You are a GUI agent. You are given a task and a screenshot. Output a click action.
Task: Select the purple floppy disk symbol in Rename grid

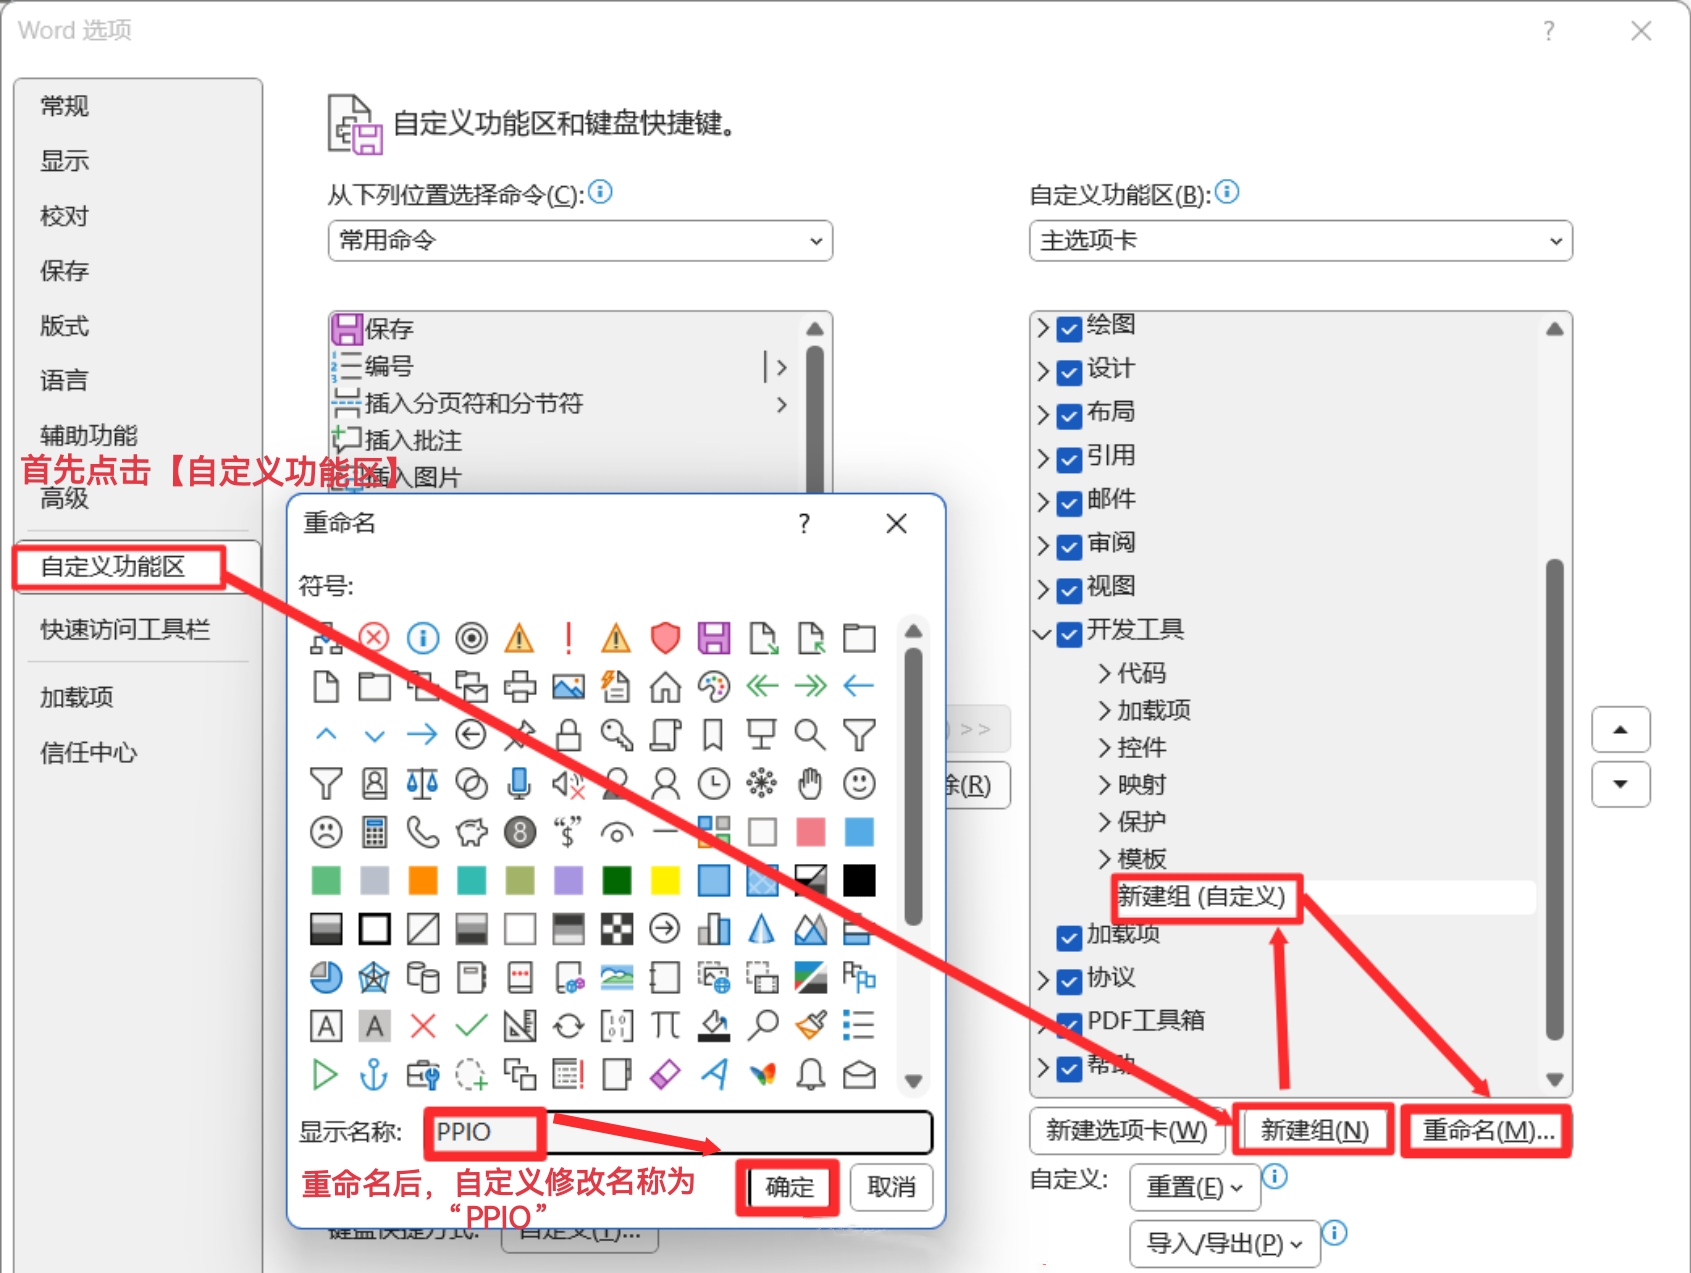[x=713, y=637]
